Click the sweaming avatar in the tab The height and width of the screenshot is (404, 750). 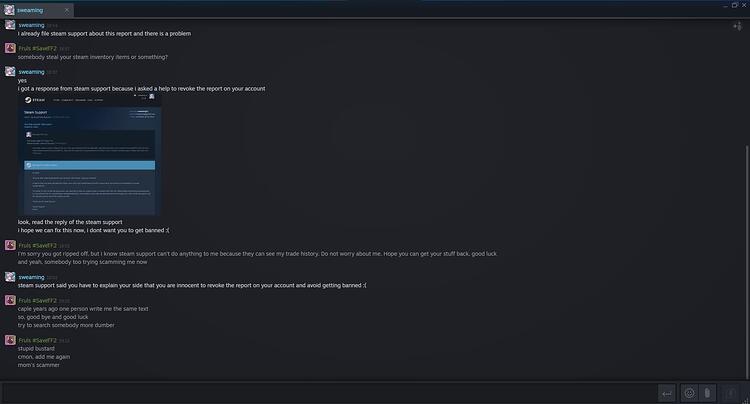click(x=9, y=10)
